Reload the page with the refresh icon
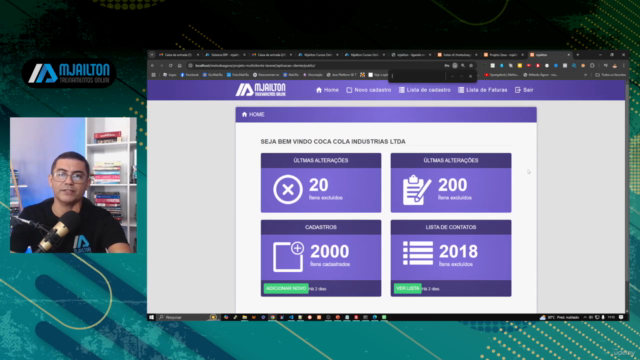 coord(171,65)
